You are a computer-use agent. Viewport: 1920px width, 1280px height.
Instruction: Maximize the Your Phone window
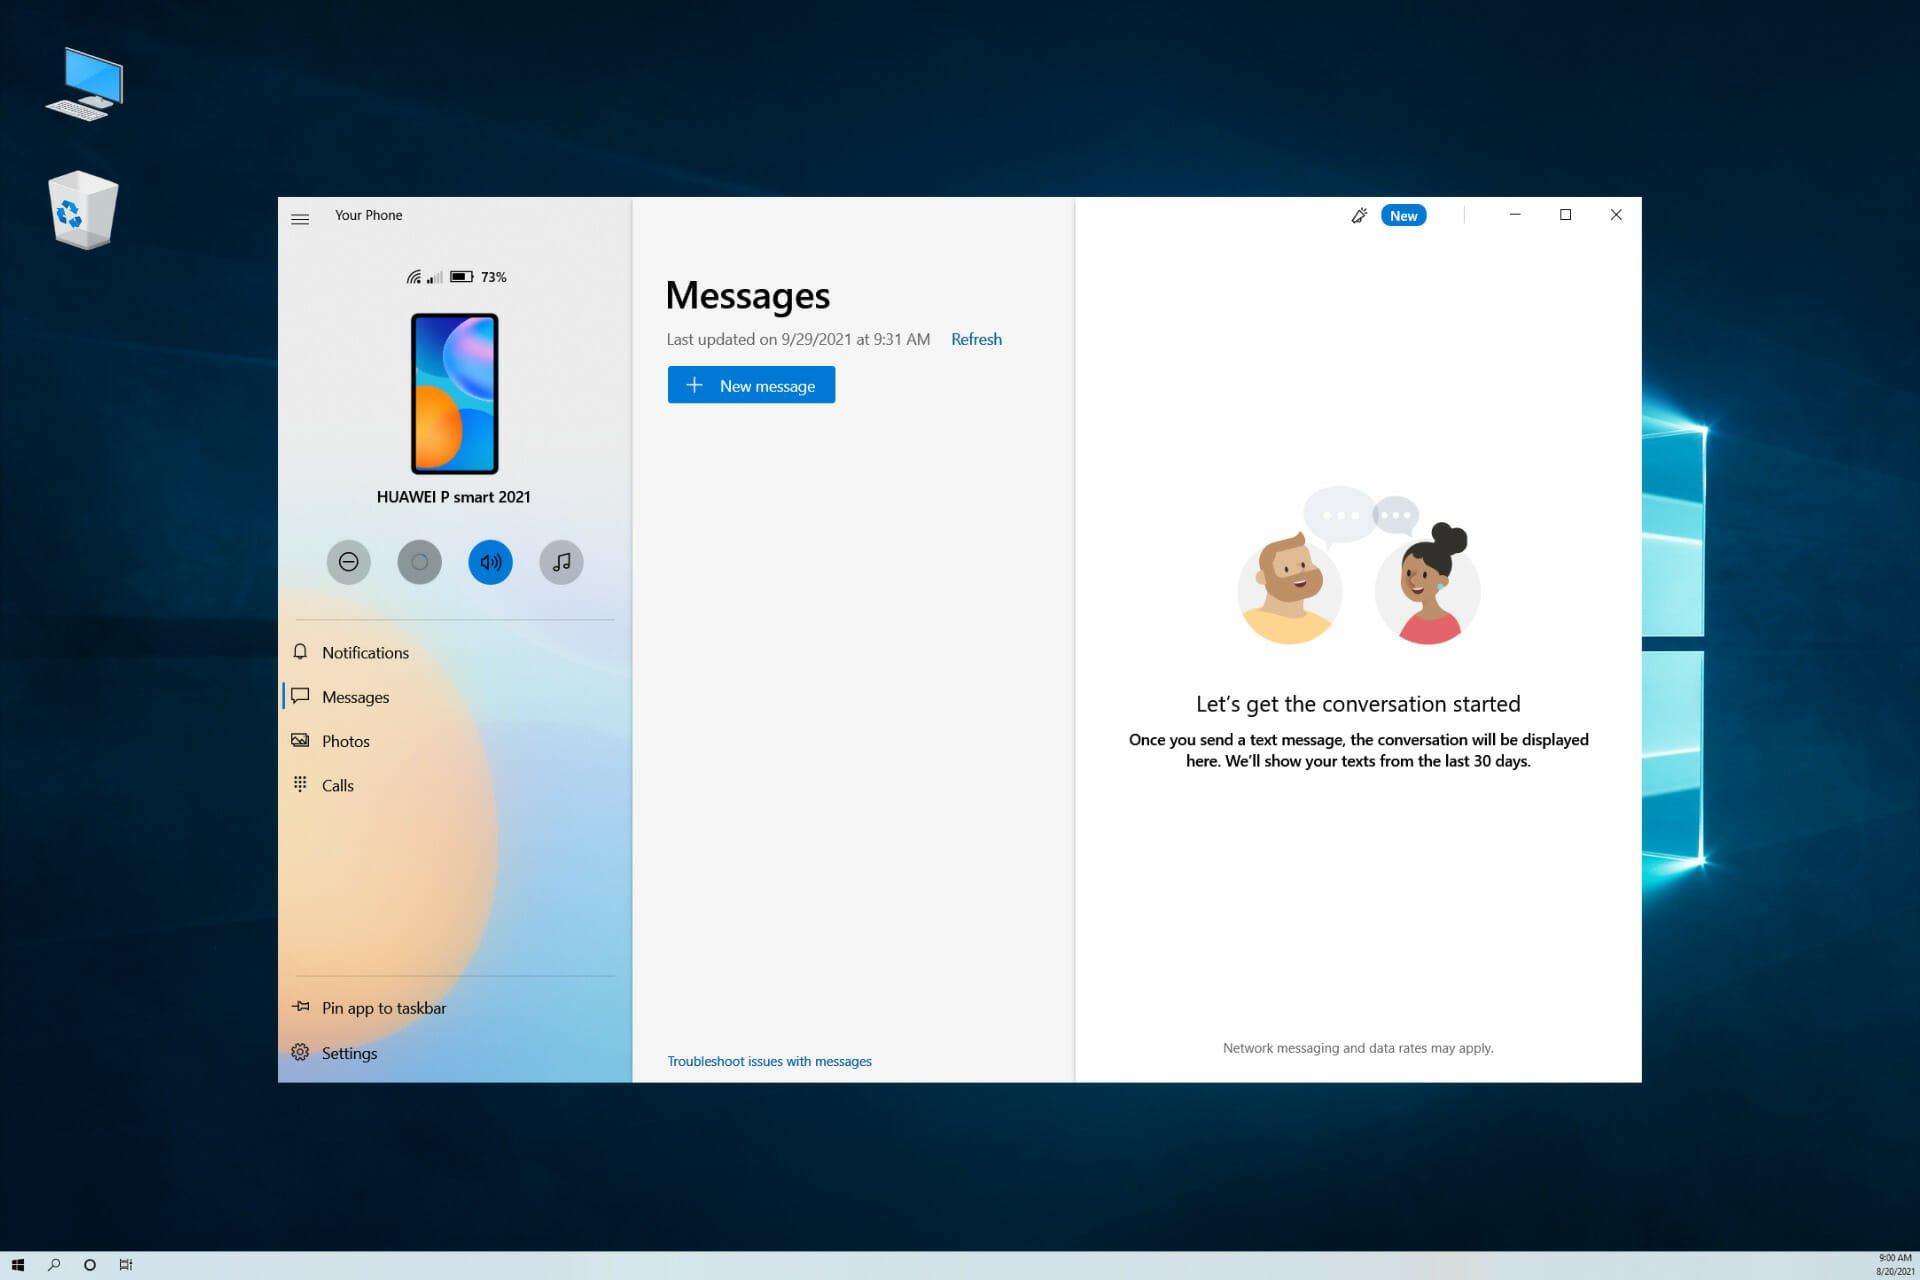[x=1566, y=215]
